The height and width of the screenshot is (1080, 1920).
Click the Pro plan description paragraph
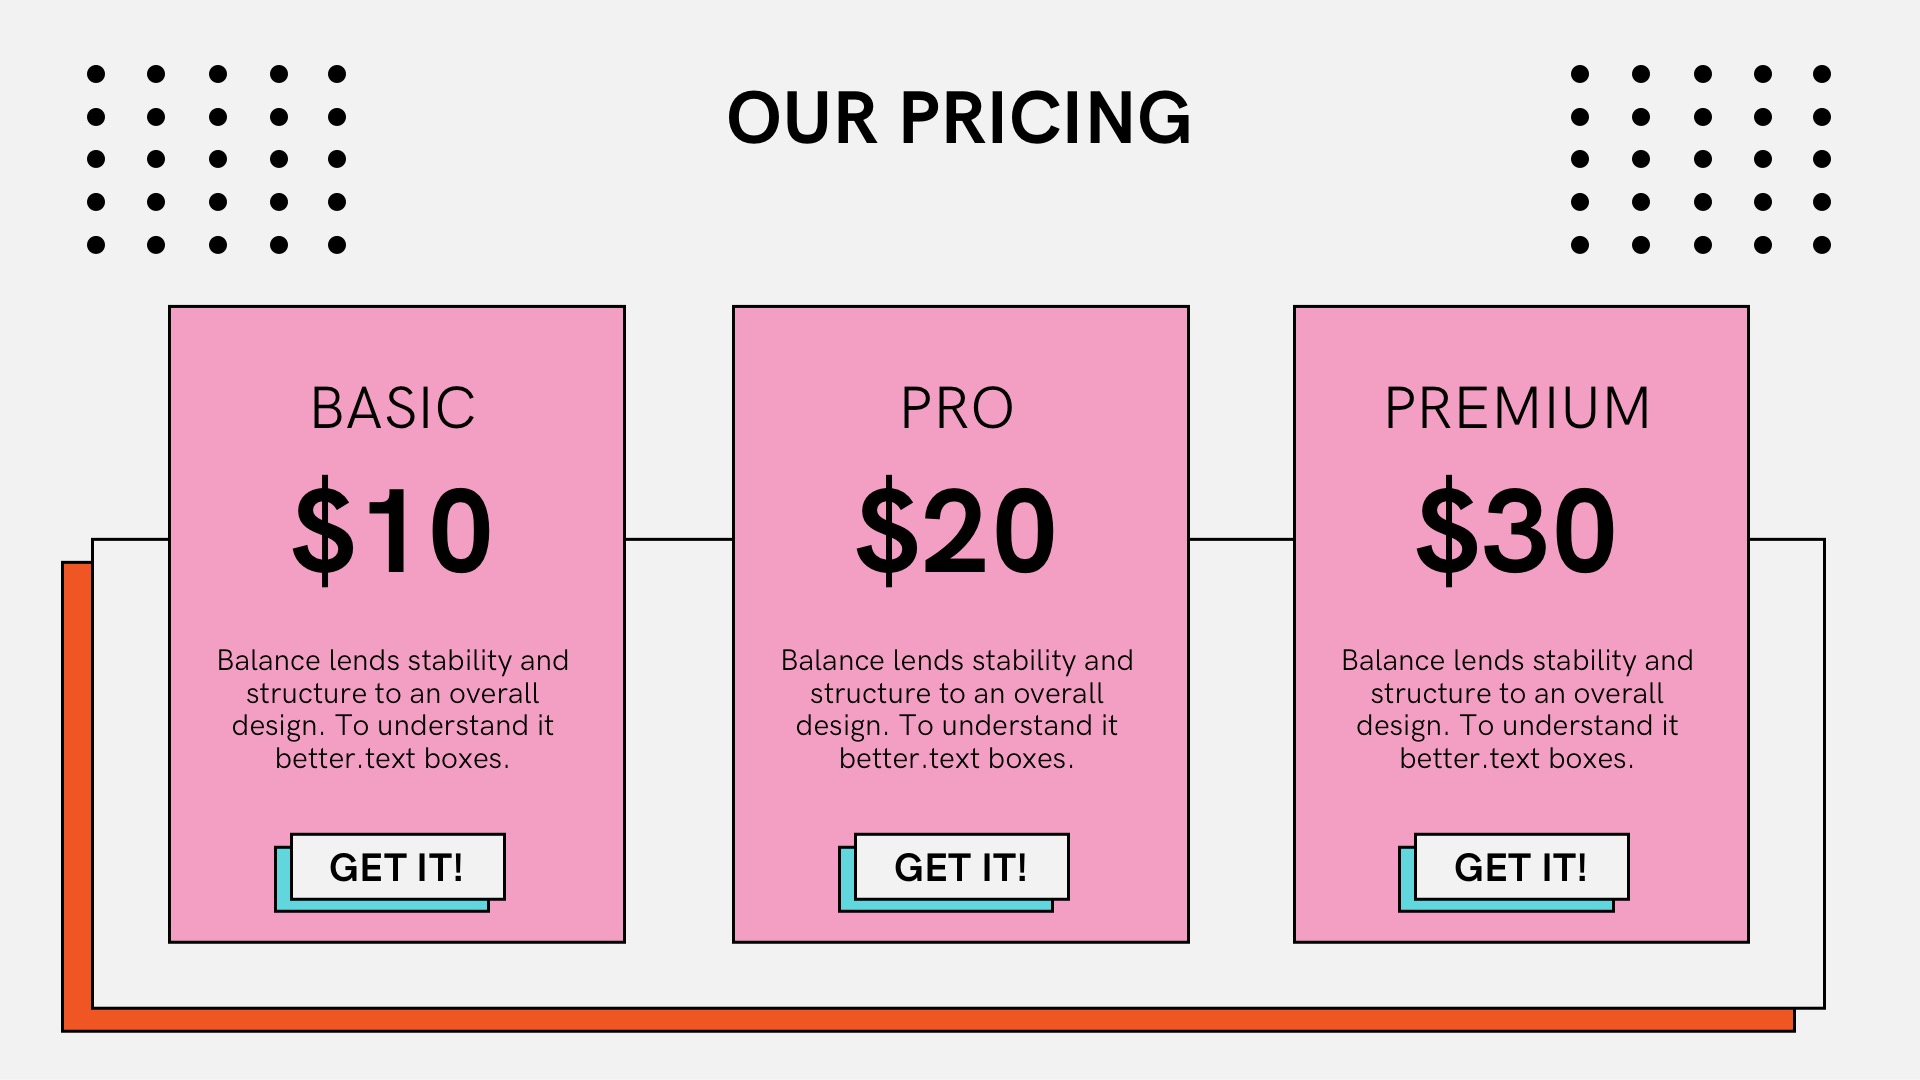(x=957, y=709)
